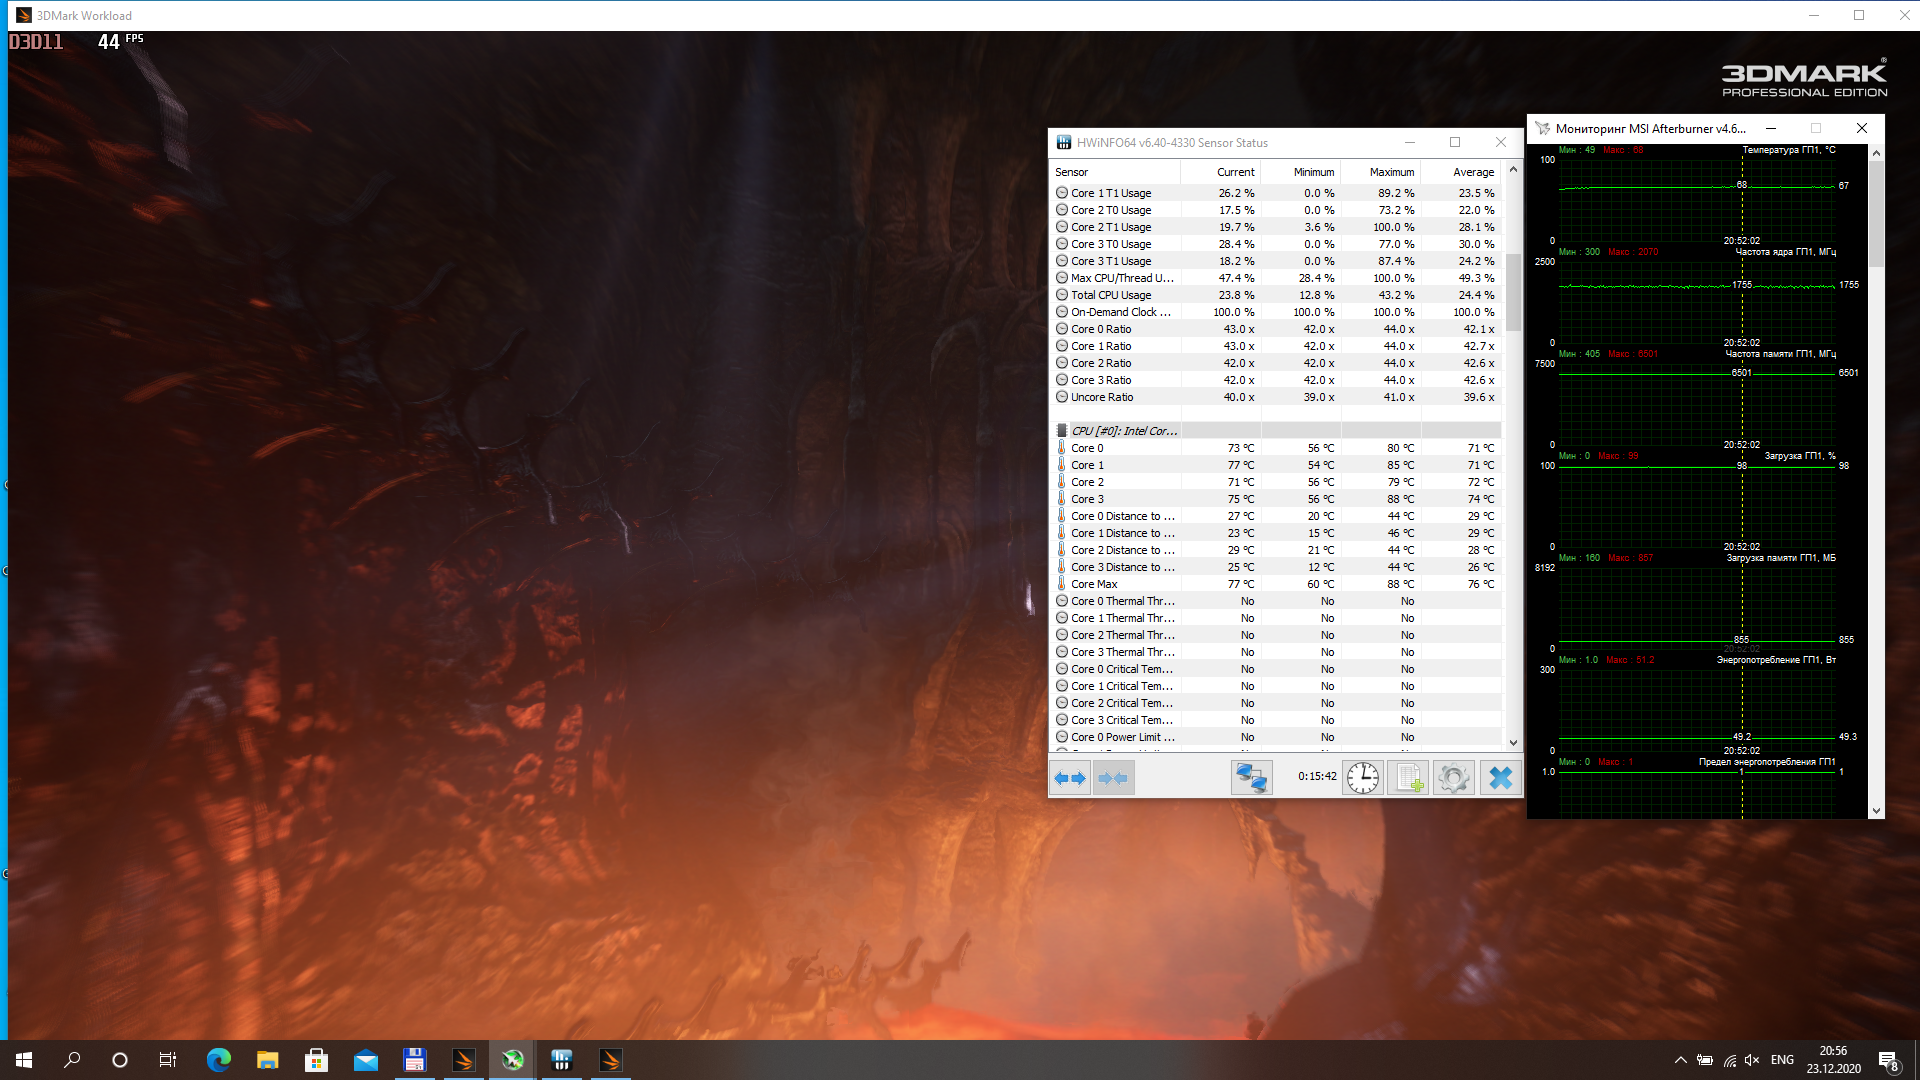Select the Core Max temperature row
Viewport: 1920px width, 1080px height.
(1094, 584)
